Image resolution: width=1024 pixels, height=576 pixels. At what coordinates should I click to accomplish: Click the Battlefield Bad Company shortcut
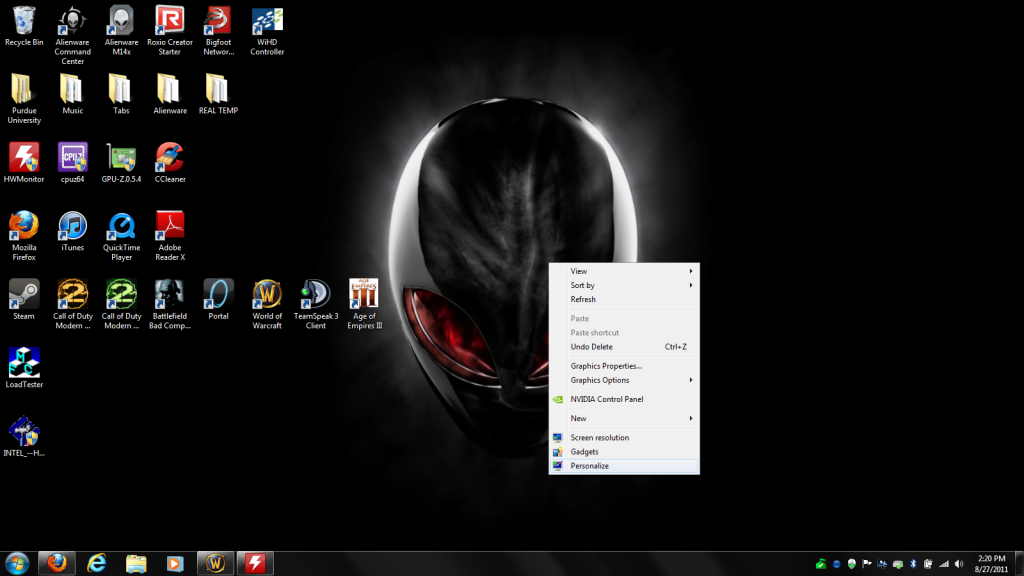[x=170, y=304]
